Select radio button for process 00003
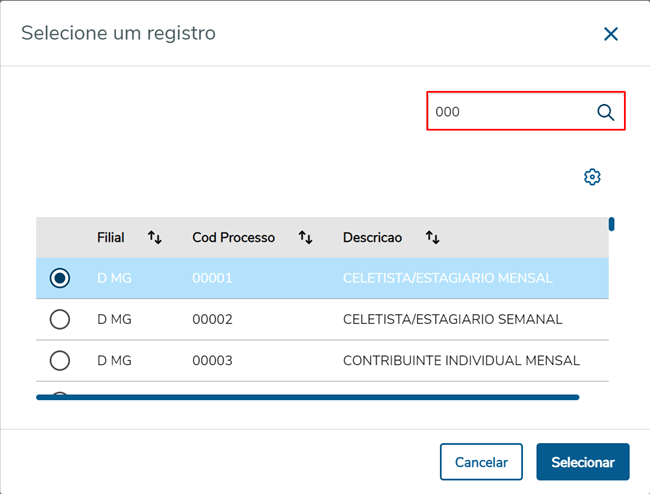The height and width of the screenshot is (494, 650). [x=60, y=360]
